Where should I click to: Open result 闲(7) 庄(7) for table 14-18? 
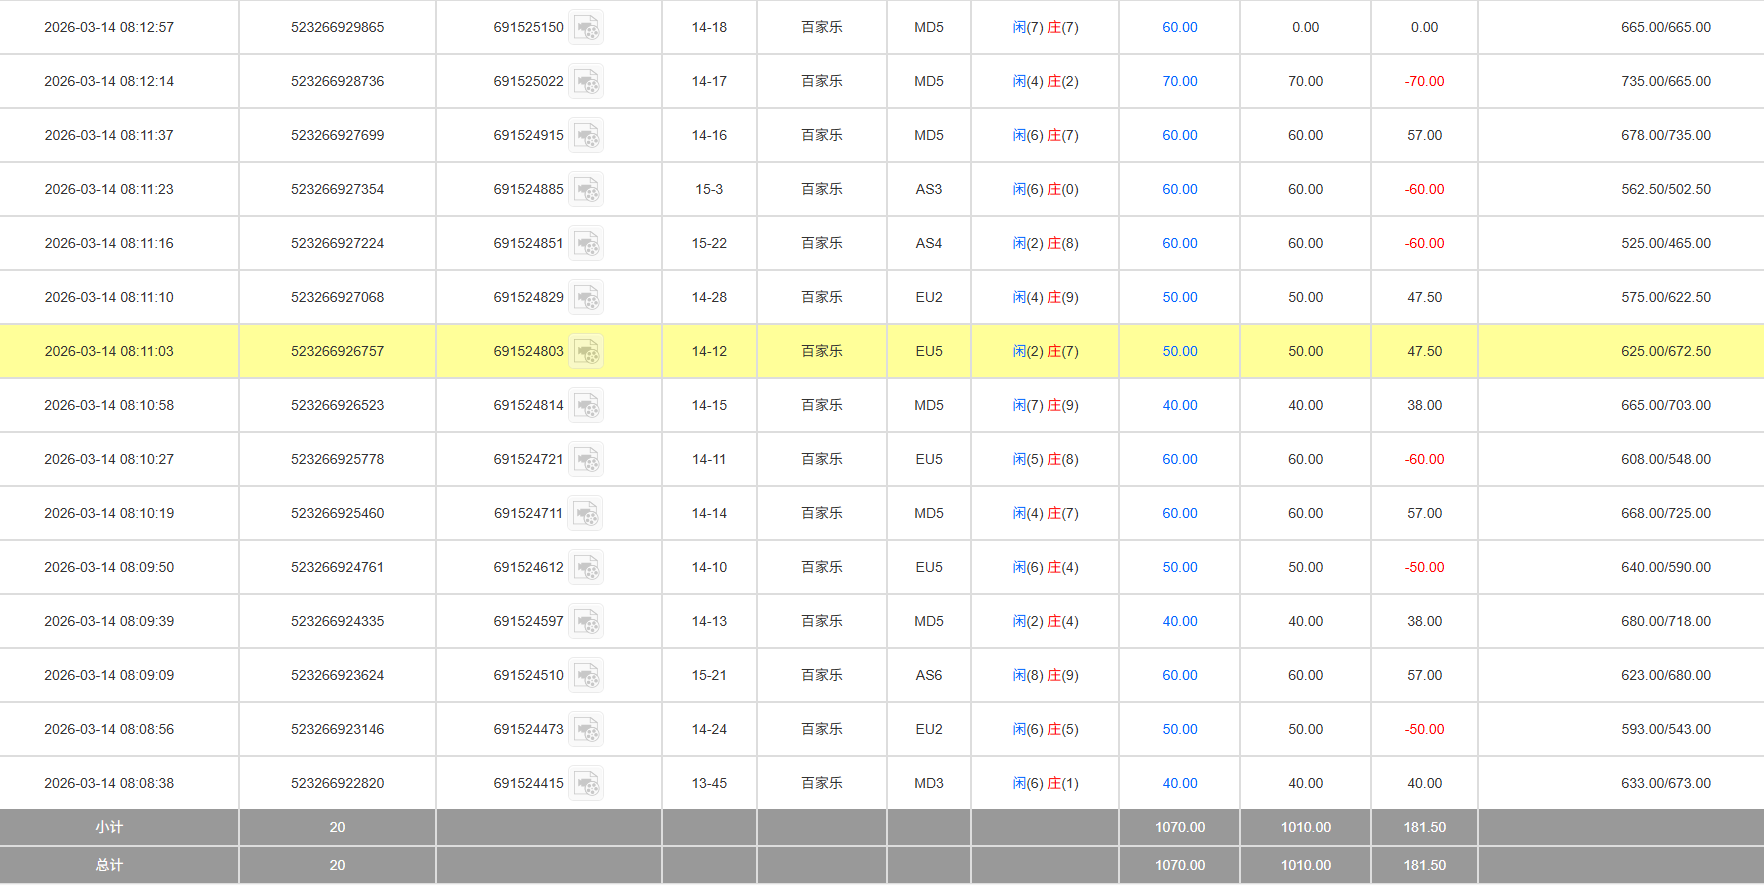[1045, 28]
